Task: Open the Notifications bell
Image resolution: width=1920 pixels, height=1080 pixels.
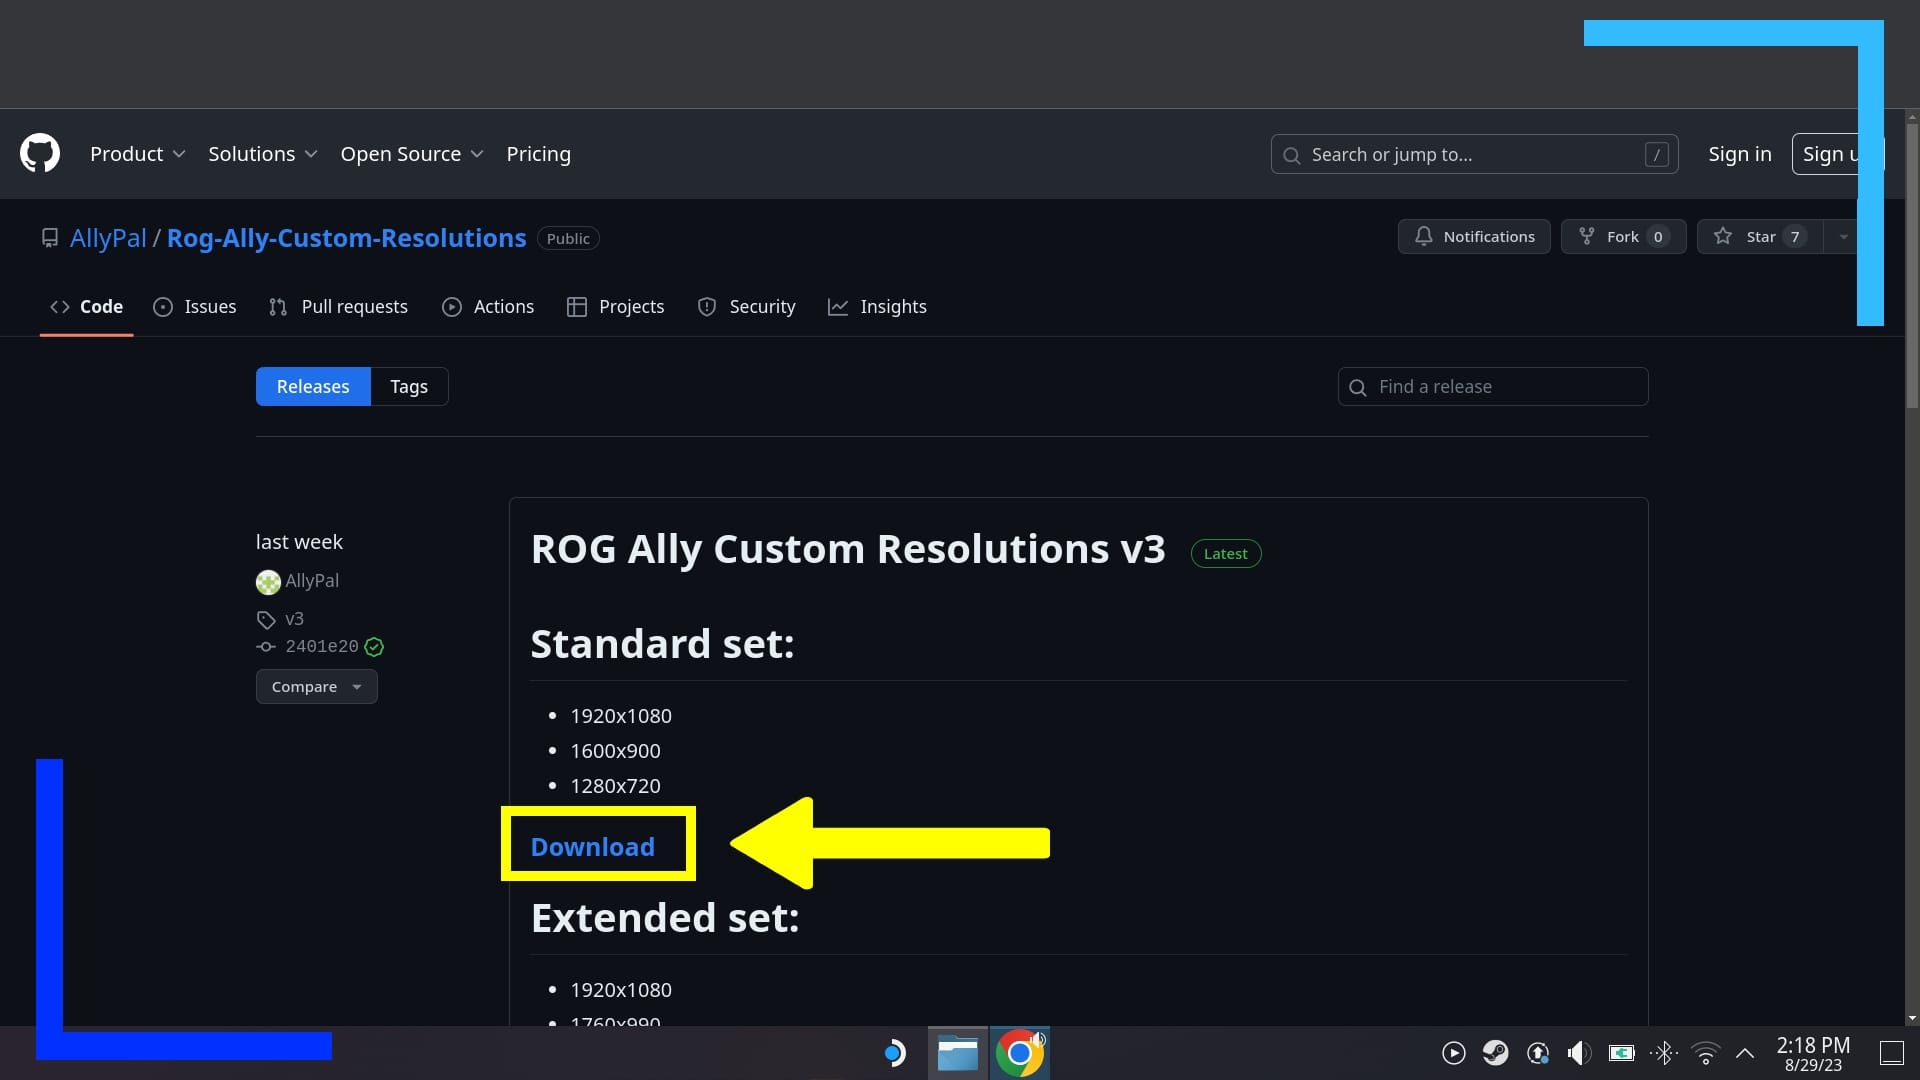Action: 1473,236
